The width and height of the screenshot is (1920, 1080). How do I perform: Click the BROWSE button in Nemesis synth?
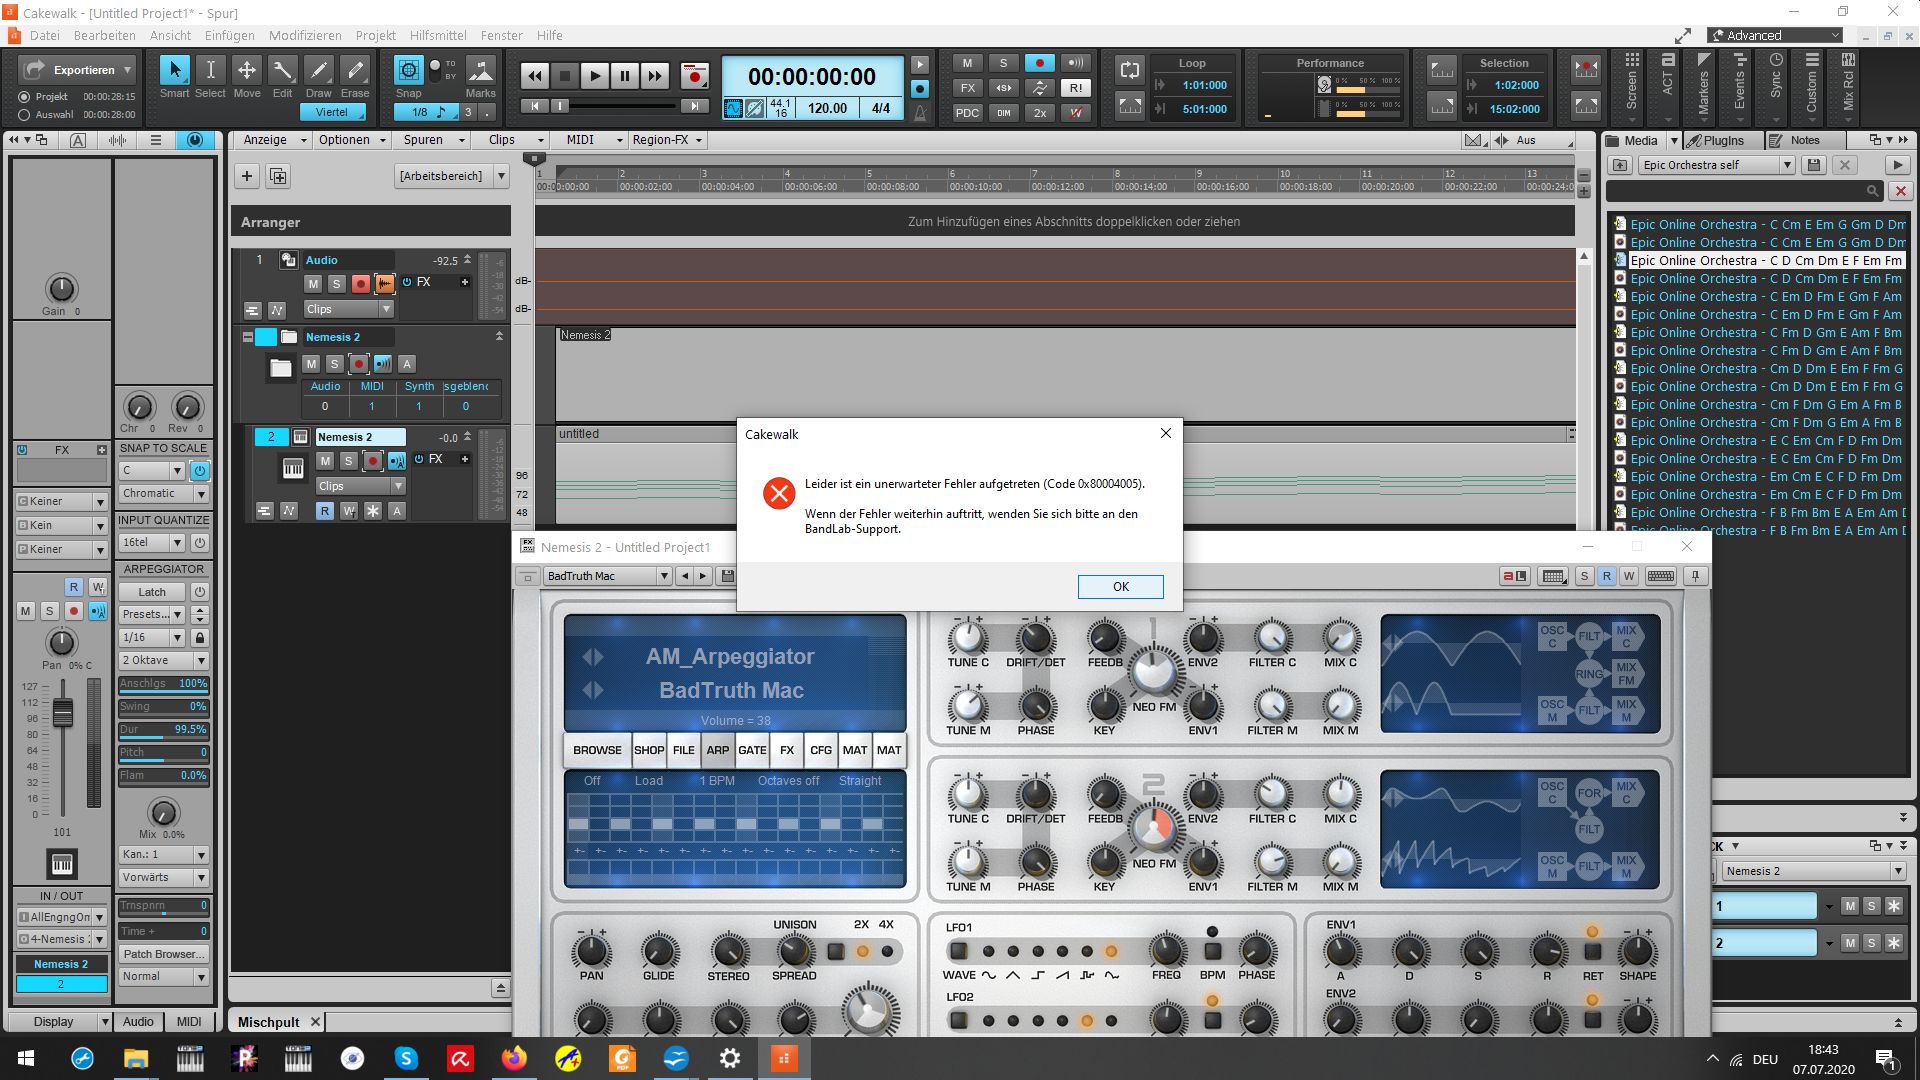point(597,750)
